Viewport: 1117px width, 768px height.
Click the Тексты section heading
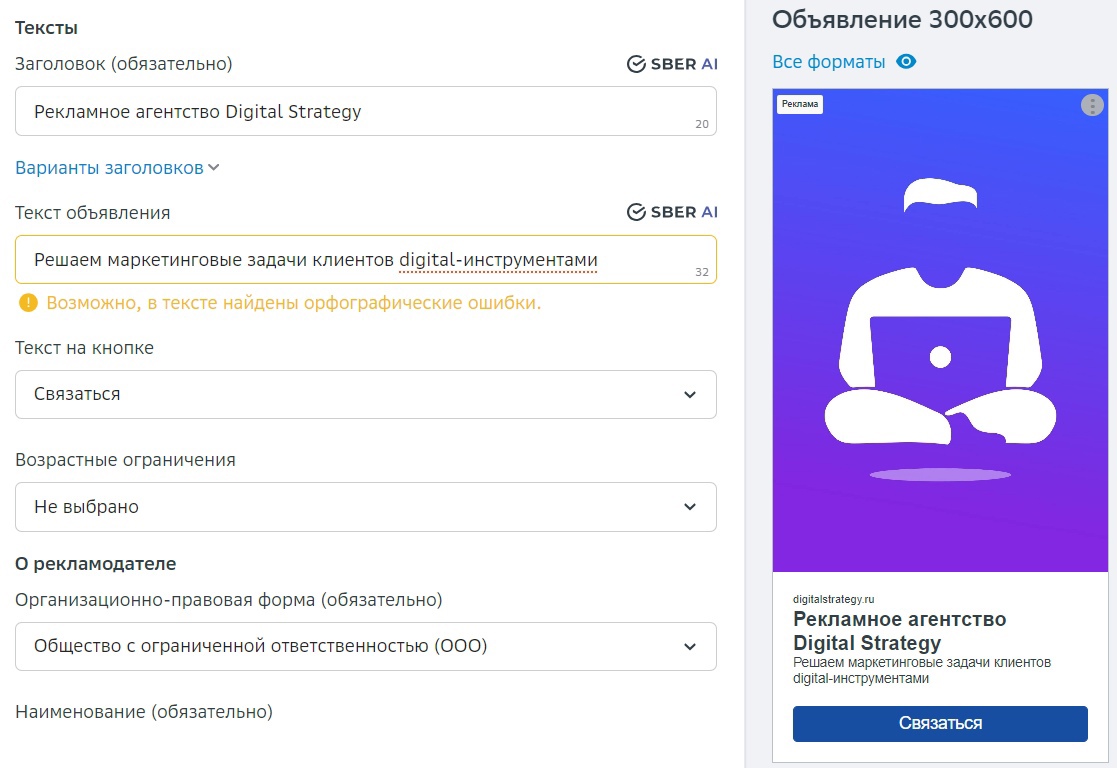pyautogui.click(x=46, y=28)
